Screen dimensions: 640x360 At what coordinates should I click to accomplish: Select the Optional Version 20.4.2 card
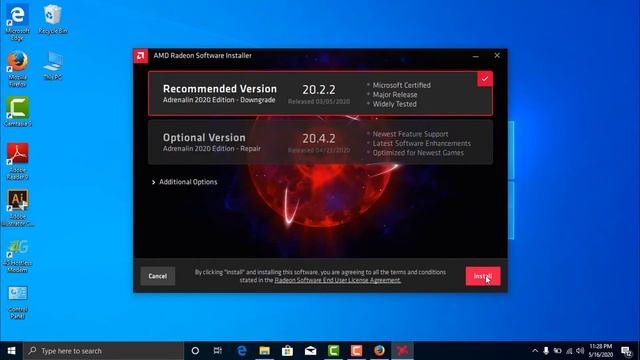tap(320, 142)
